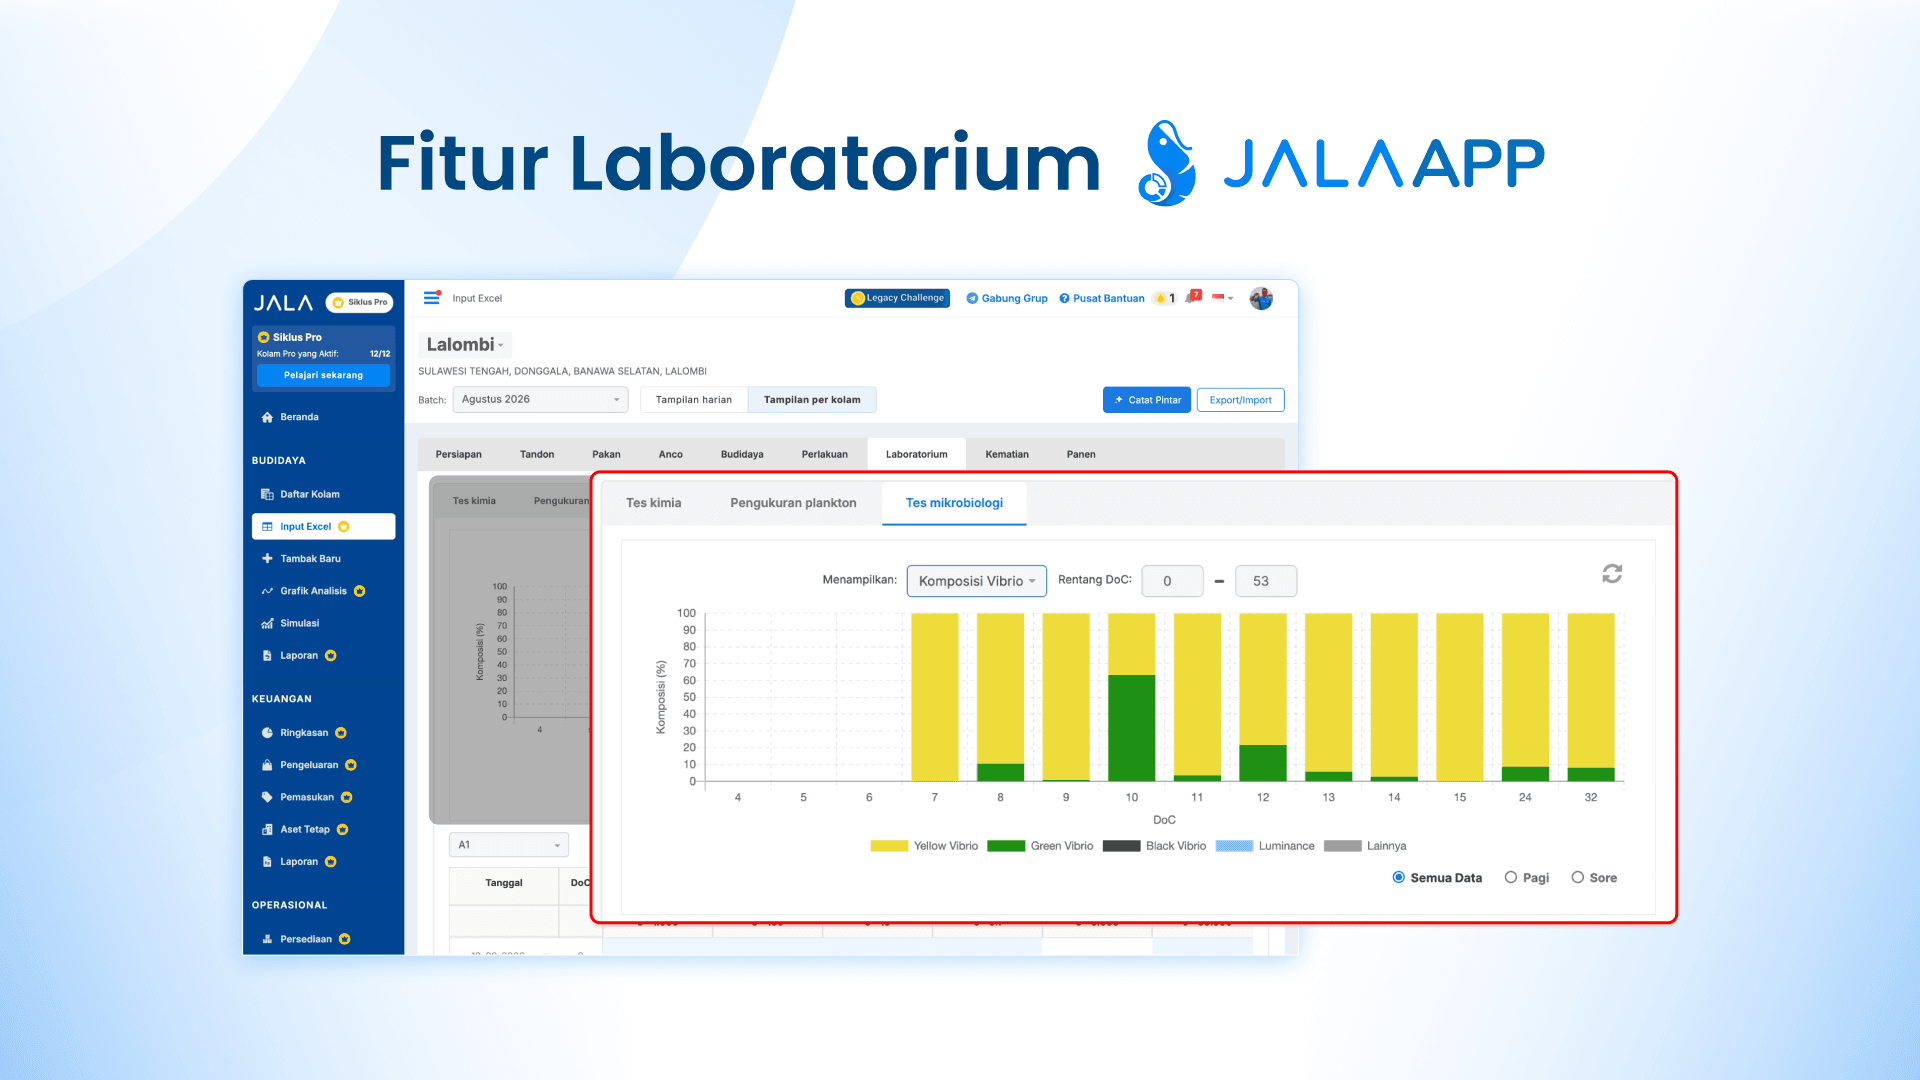Click the JALA logo in sidebar

tap(283, 303)
